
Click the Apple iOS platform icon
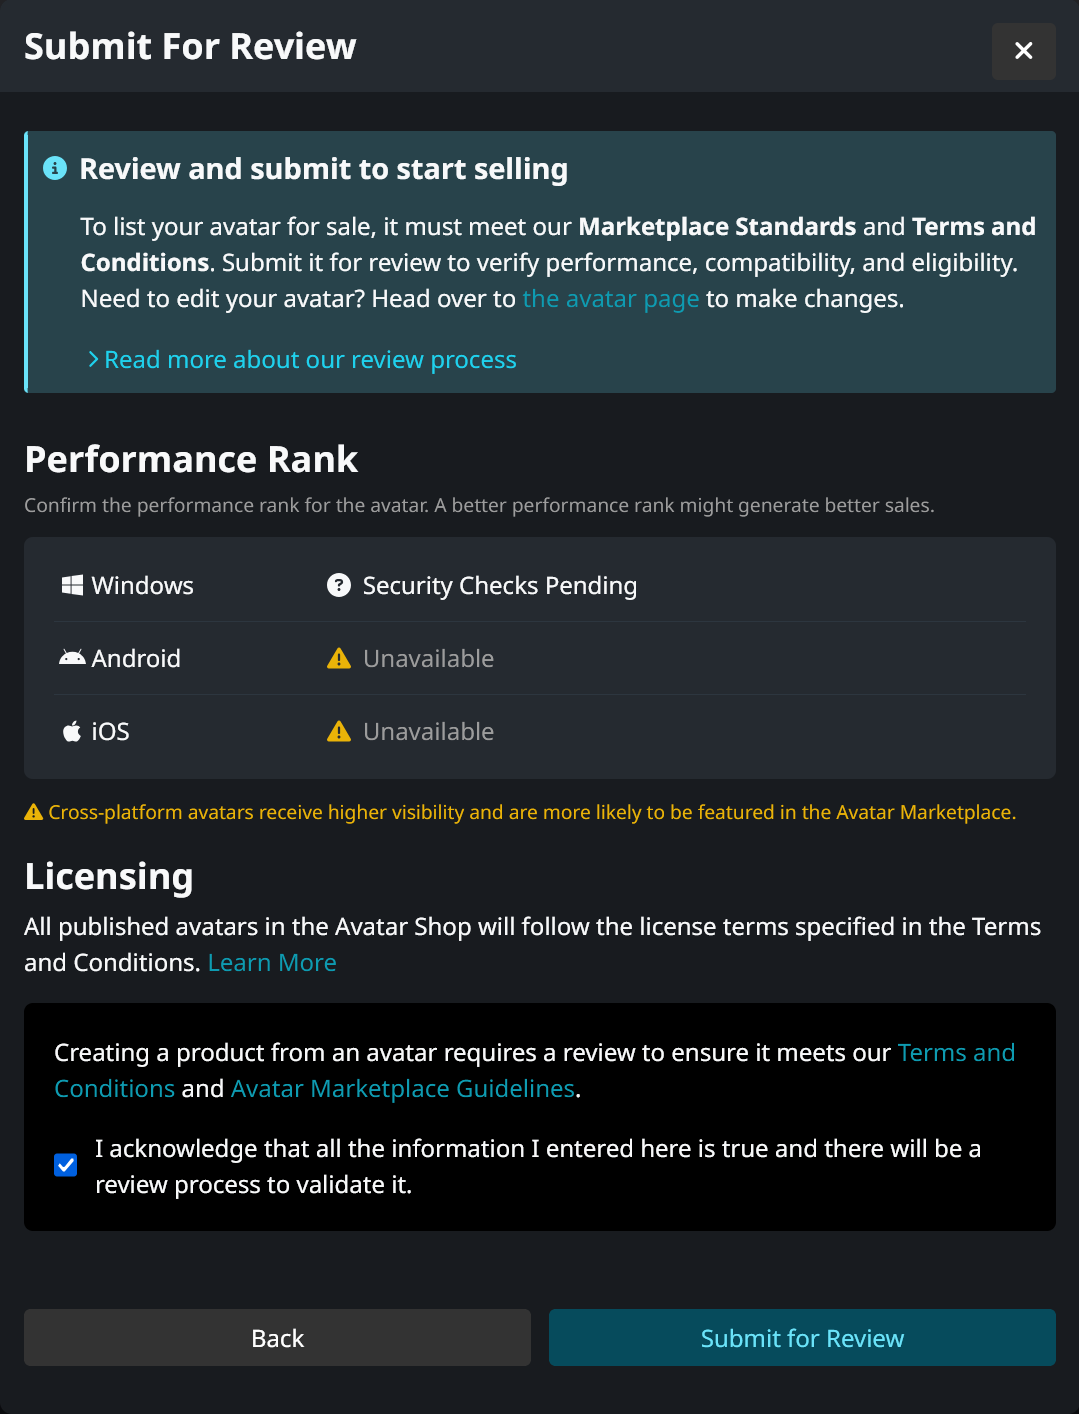pyautogui.click(x=72, y=731)
